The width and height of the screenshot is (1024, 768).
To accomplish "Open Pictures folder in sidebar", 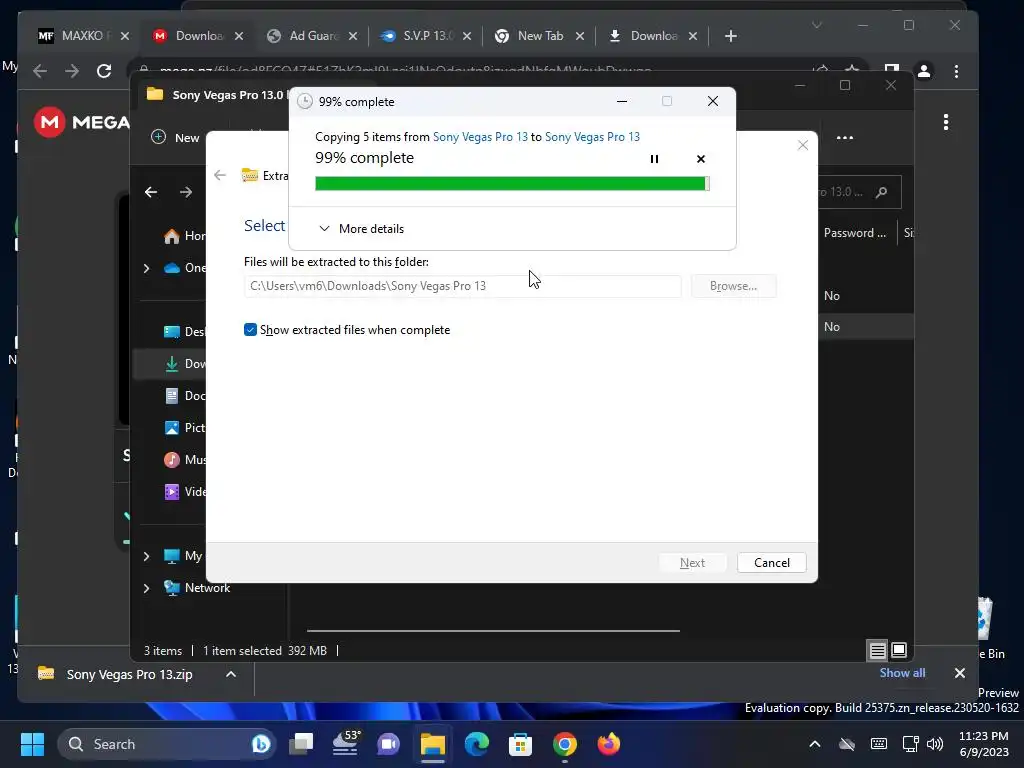I will [x=184, y=428].
